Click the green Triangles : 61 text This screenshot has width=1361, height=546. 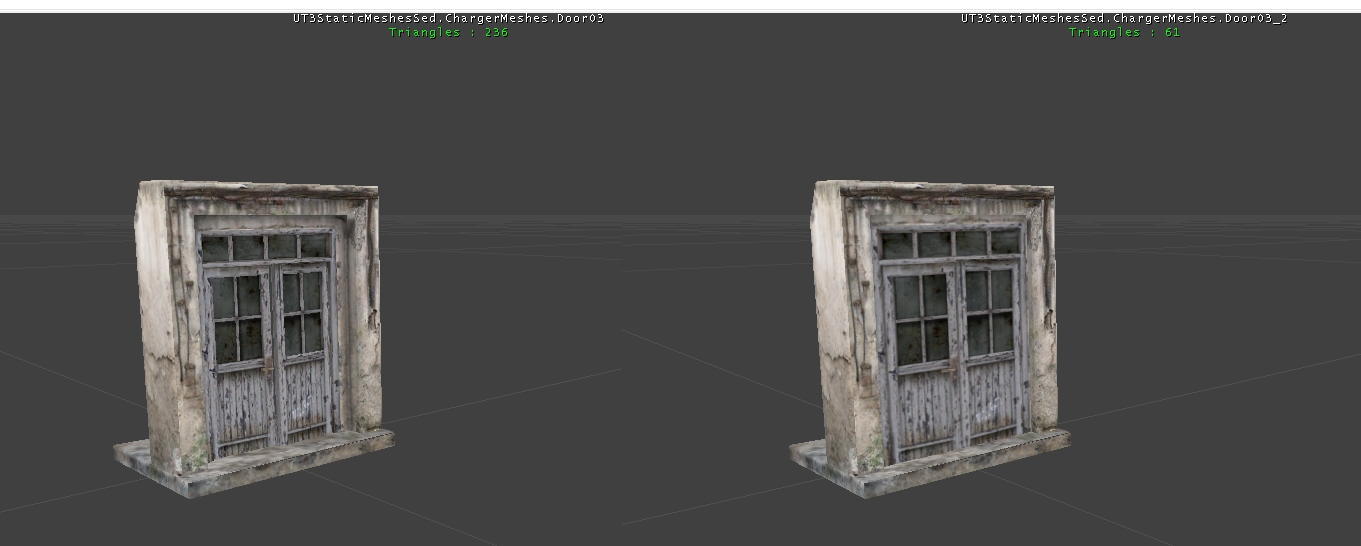tap(1124, 32)
